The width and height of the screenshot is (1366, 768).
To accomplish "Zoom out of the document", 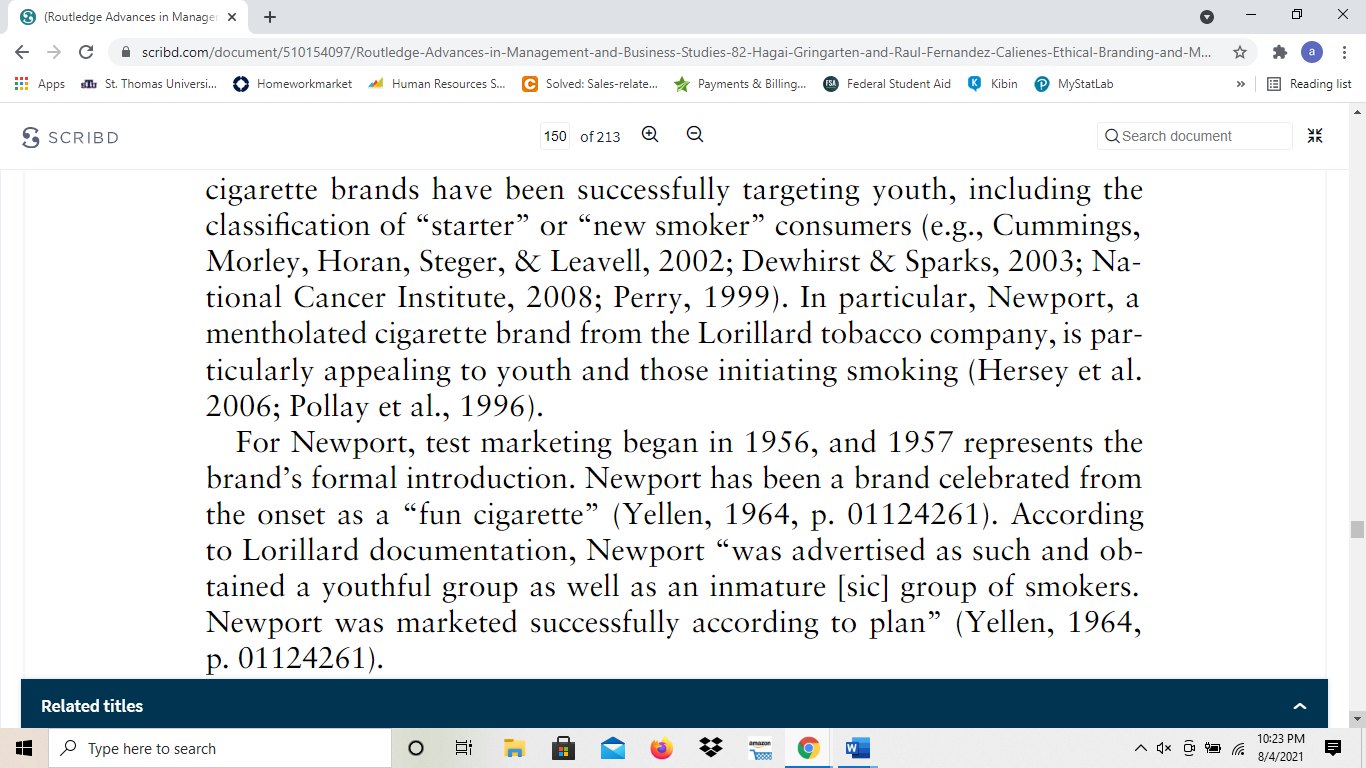I will 695,135.
